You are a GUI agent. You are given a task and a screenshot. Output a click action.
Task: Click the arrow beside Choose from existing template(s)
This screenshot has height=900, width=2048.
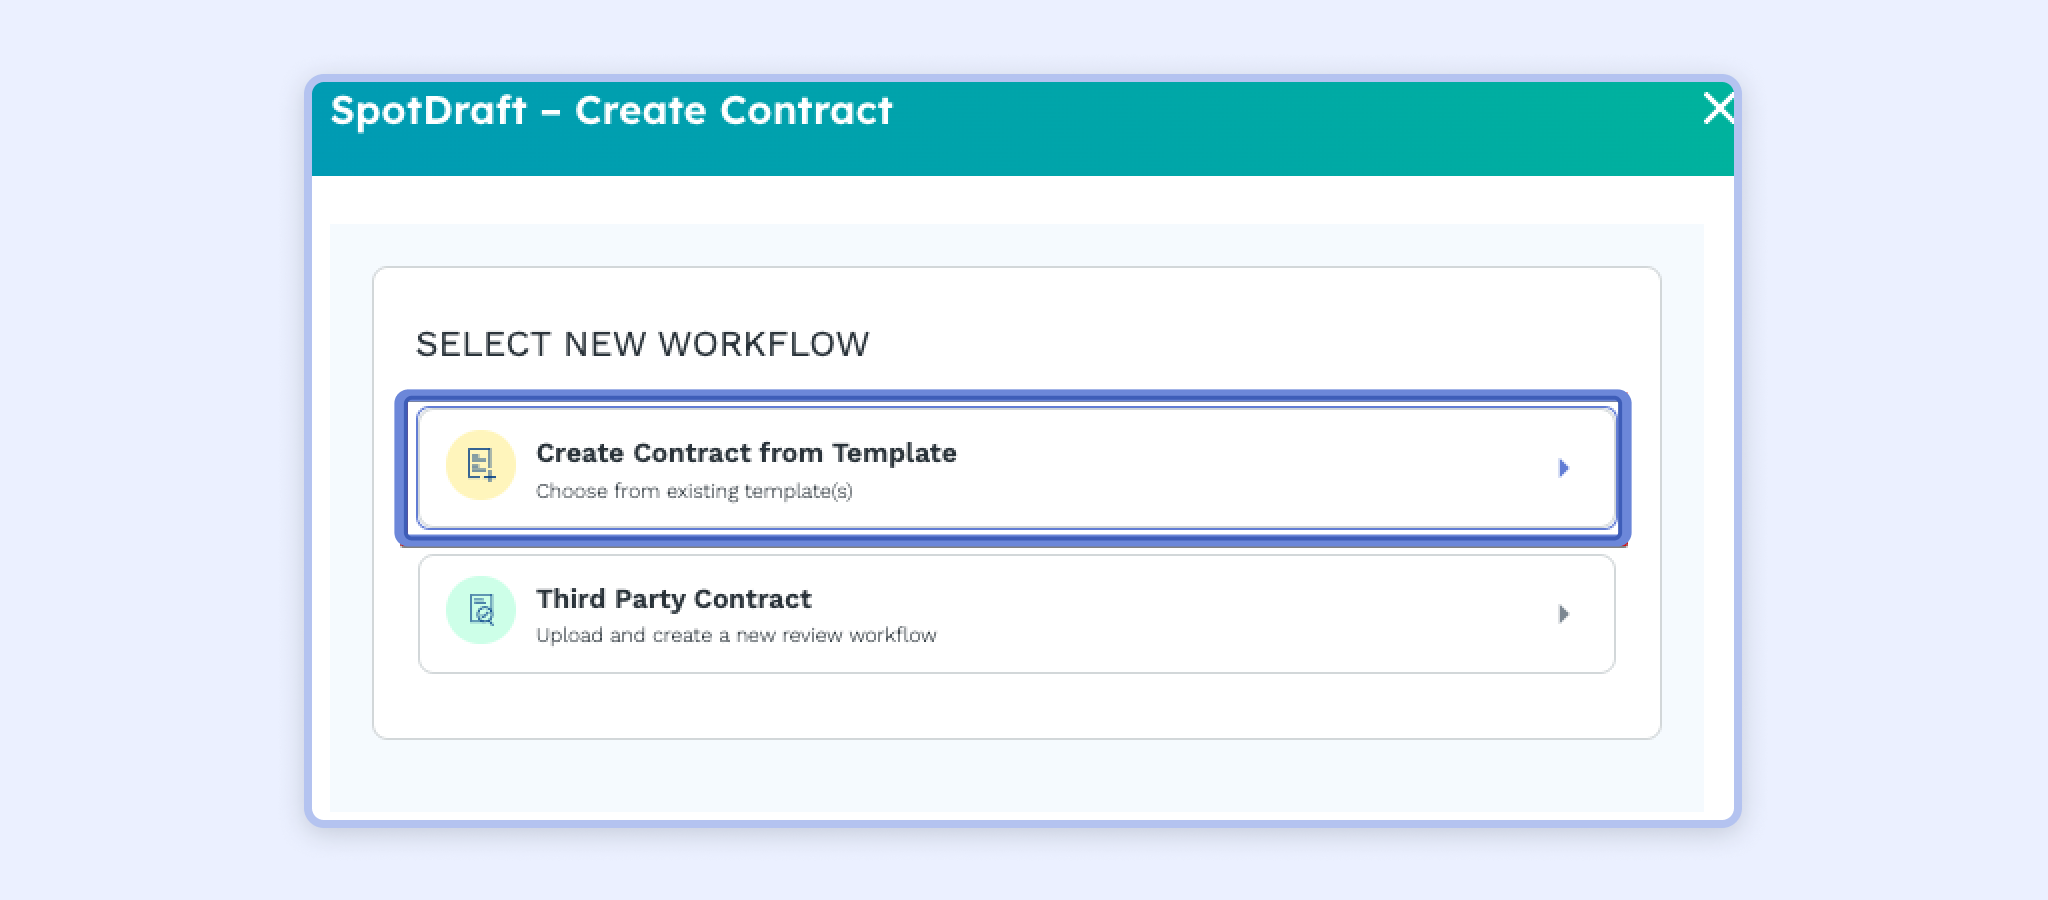pos(1565,467)
